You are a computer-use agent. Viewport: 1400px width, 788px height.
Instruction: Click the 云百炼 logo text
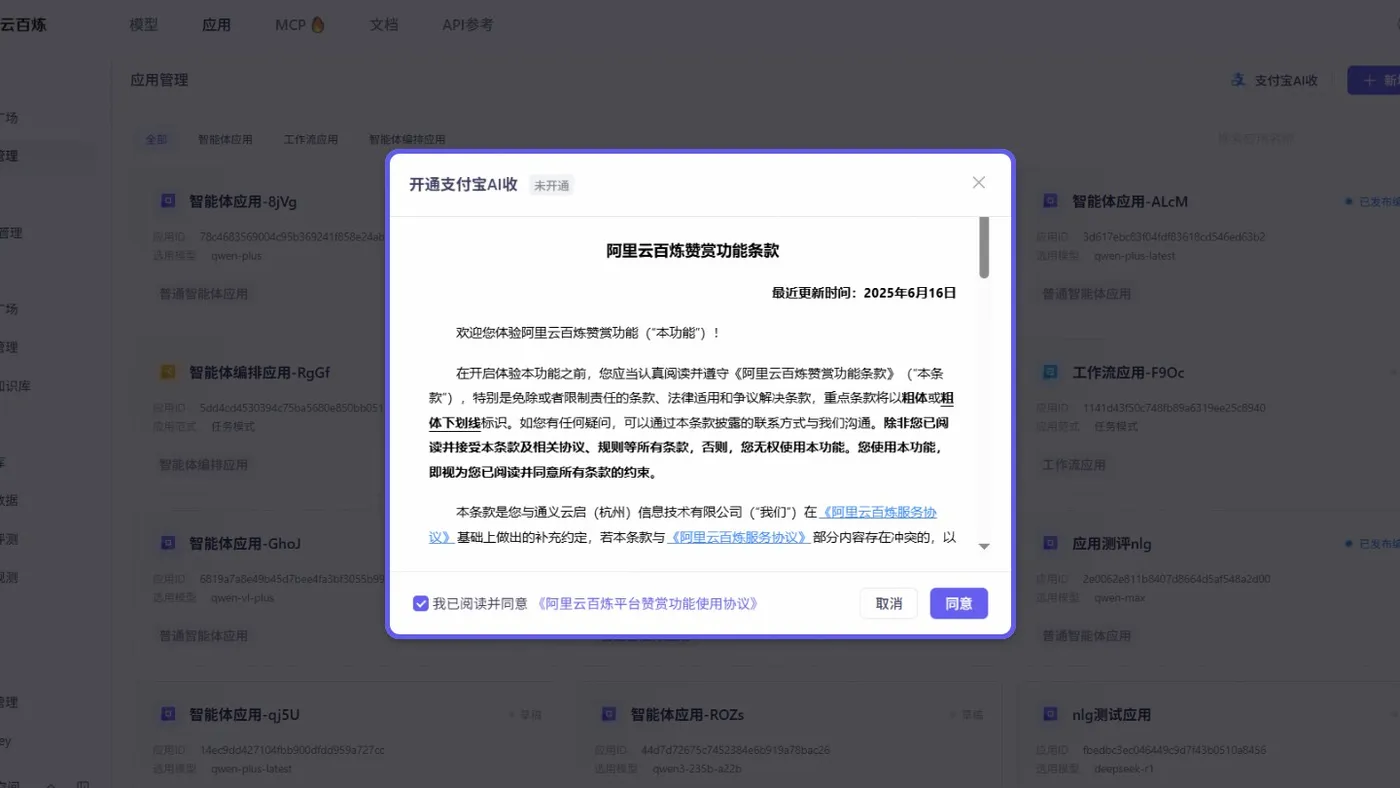22,24
